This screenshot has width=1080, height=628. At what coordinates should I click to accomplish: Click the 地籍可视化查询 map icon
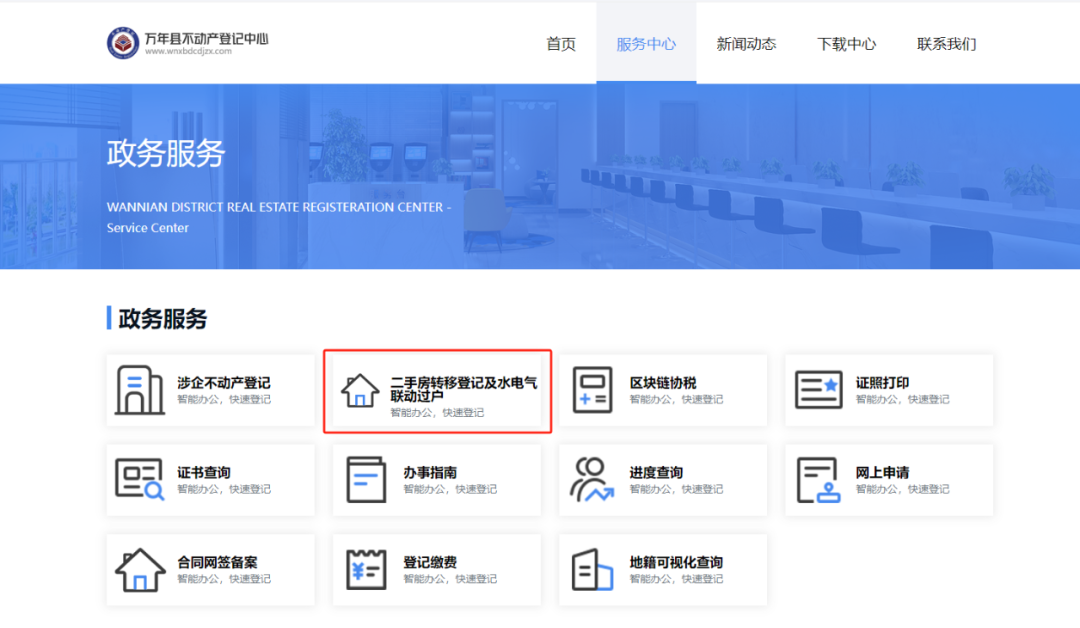pyautogui.click(x=594, y=569)
